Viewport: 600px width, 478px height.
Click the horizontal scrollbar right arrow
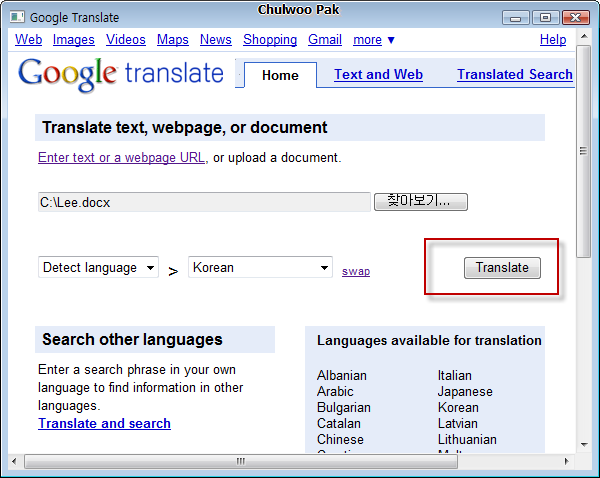pos(566,461)
